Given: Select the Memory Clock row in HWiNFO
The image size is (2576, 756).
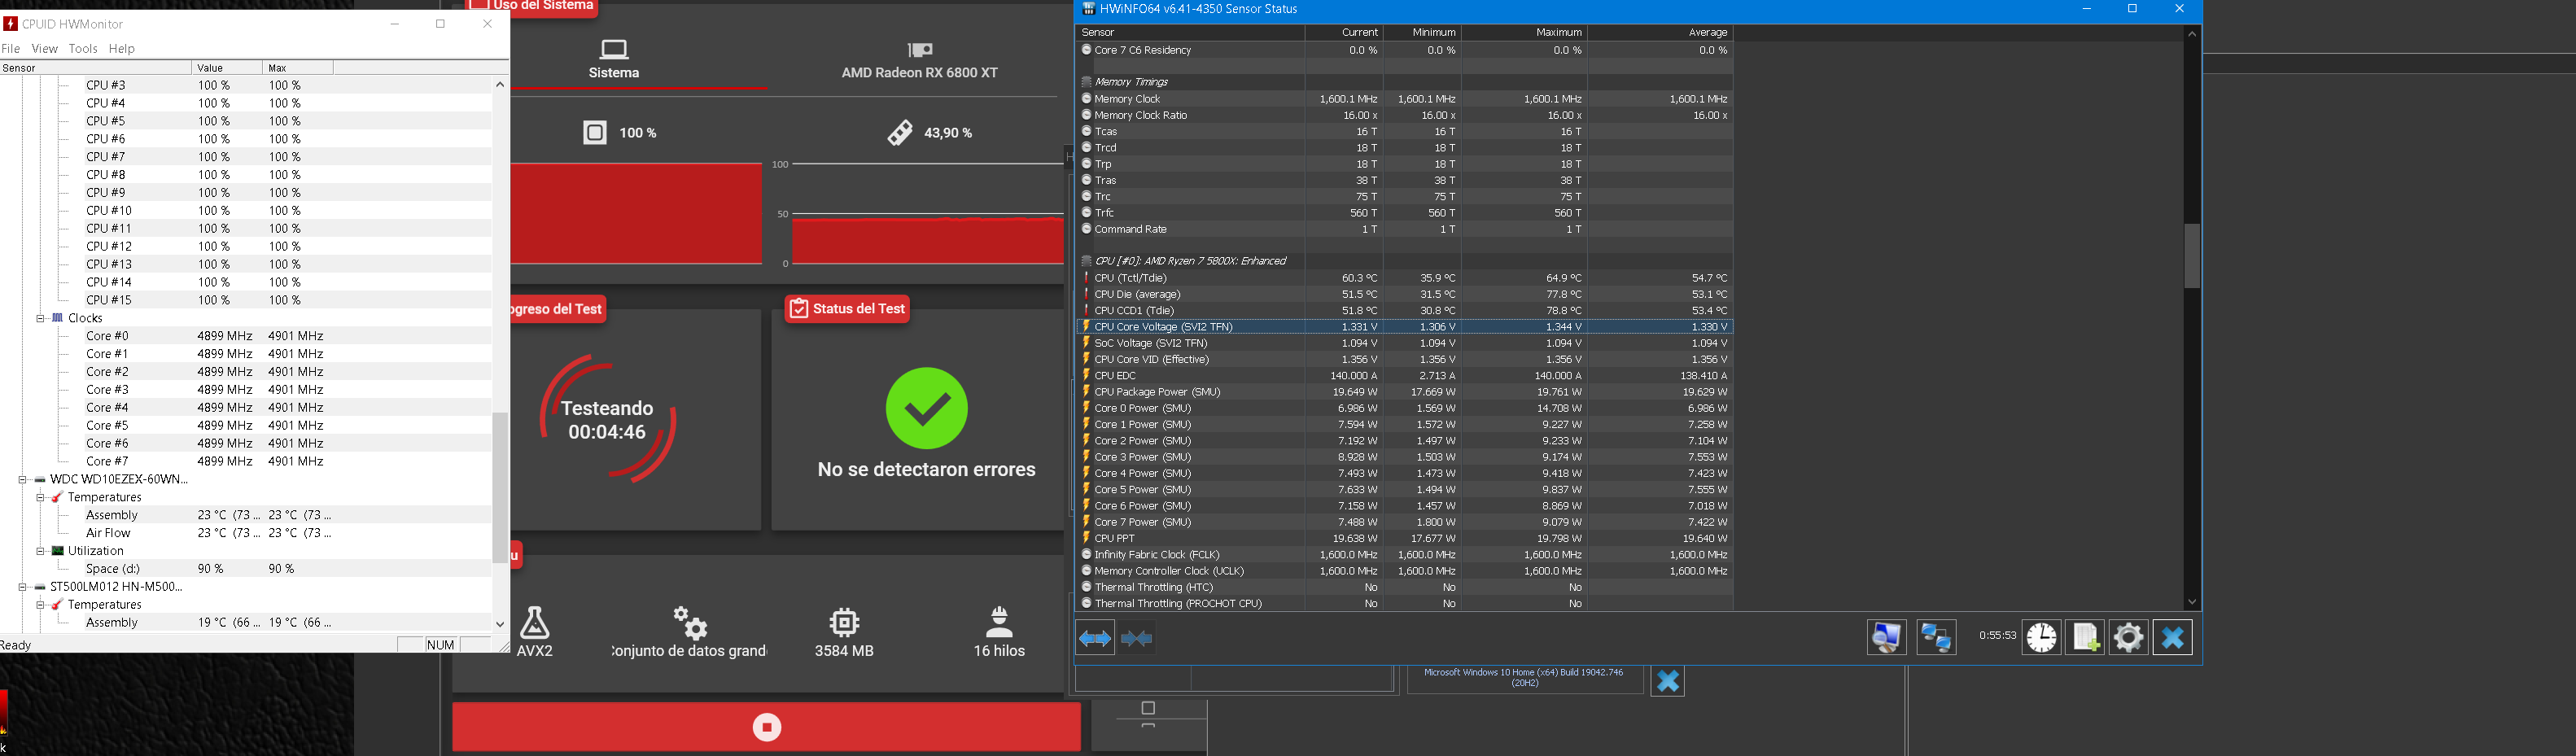Looking at the screenshot, I should 1405,99.
